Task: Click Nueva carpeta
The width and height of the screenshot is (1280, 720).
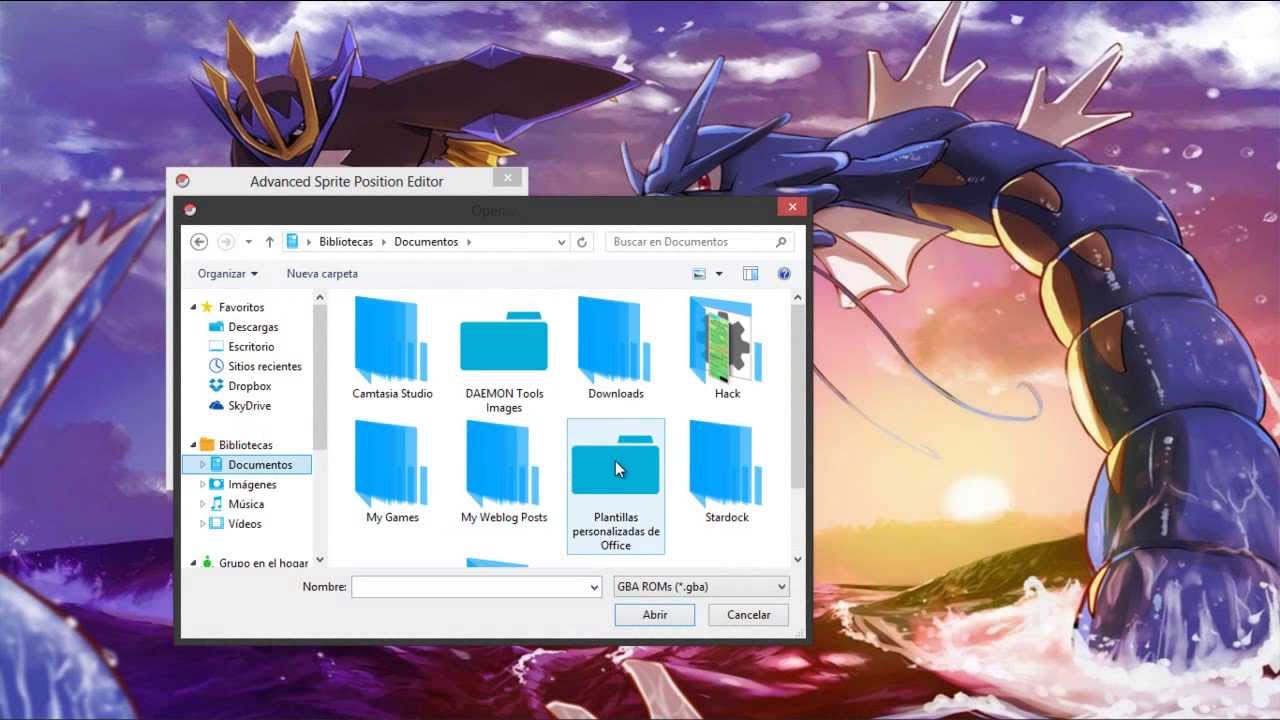Action: 322,274
